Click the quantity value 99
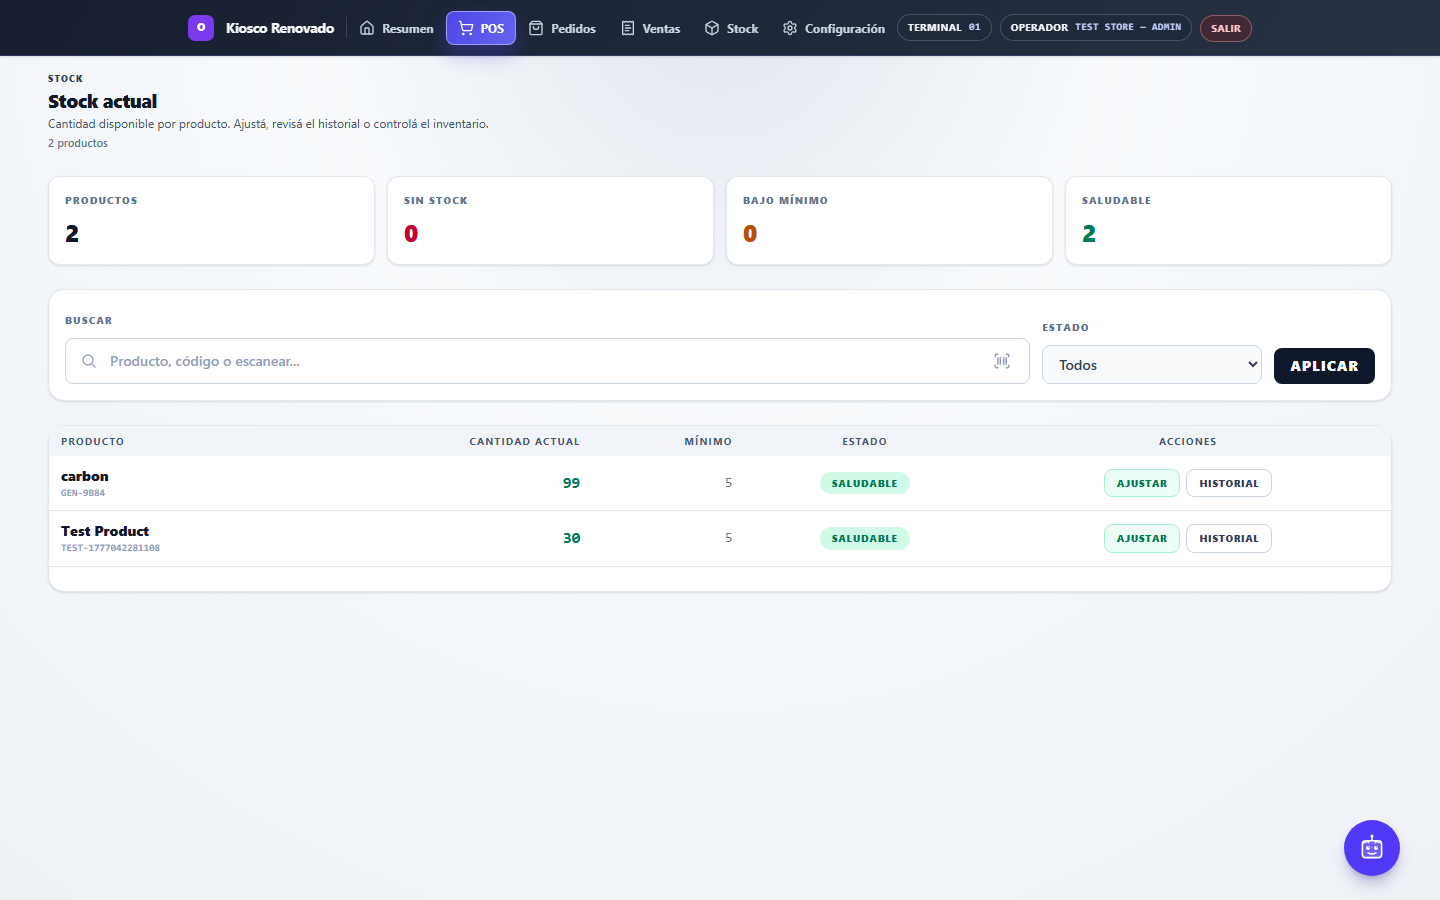 point(571,483)
